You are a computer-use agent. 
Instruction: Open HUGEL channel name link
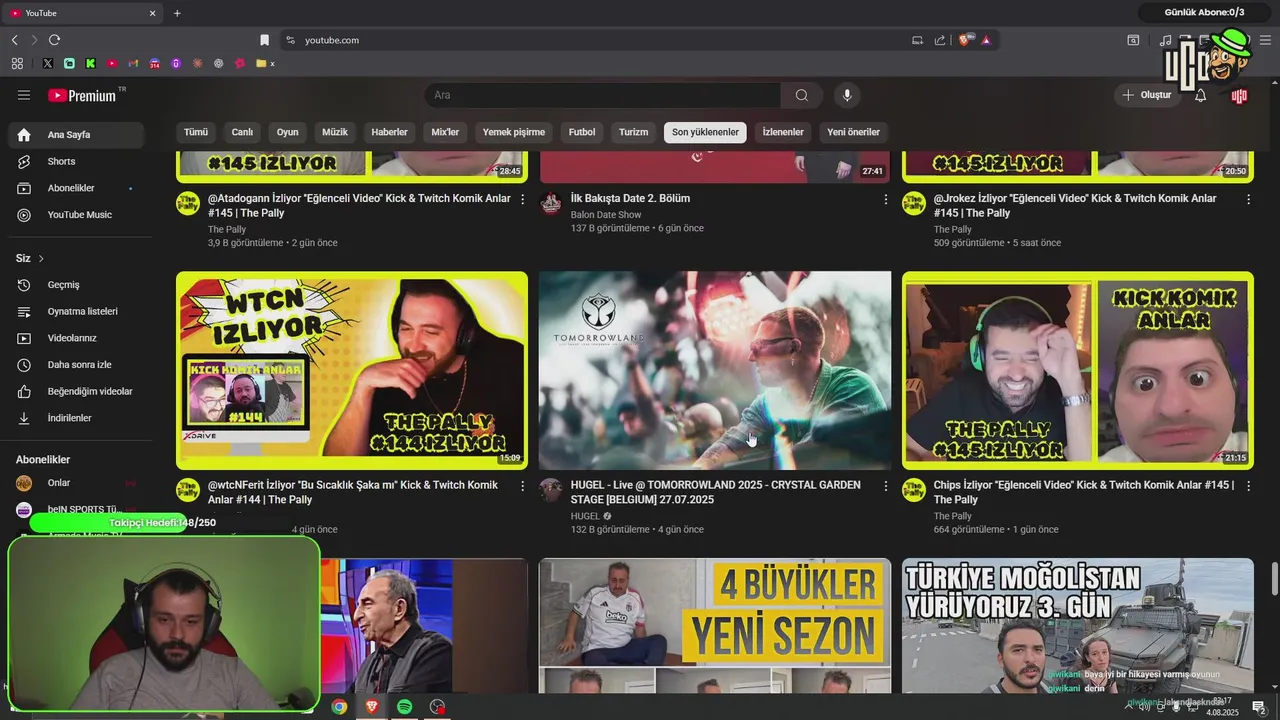tap(585, 516)
